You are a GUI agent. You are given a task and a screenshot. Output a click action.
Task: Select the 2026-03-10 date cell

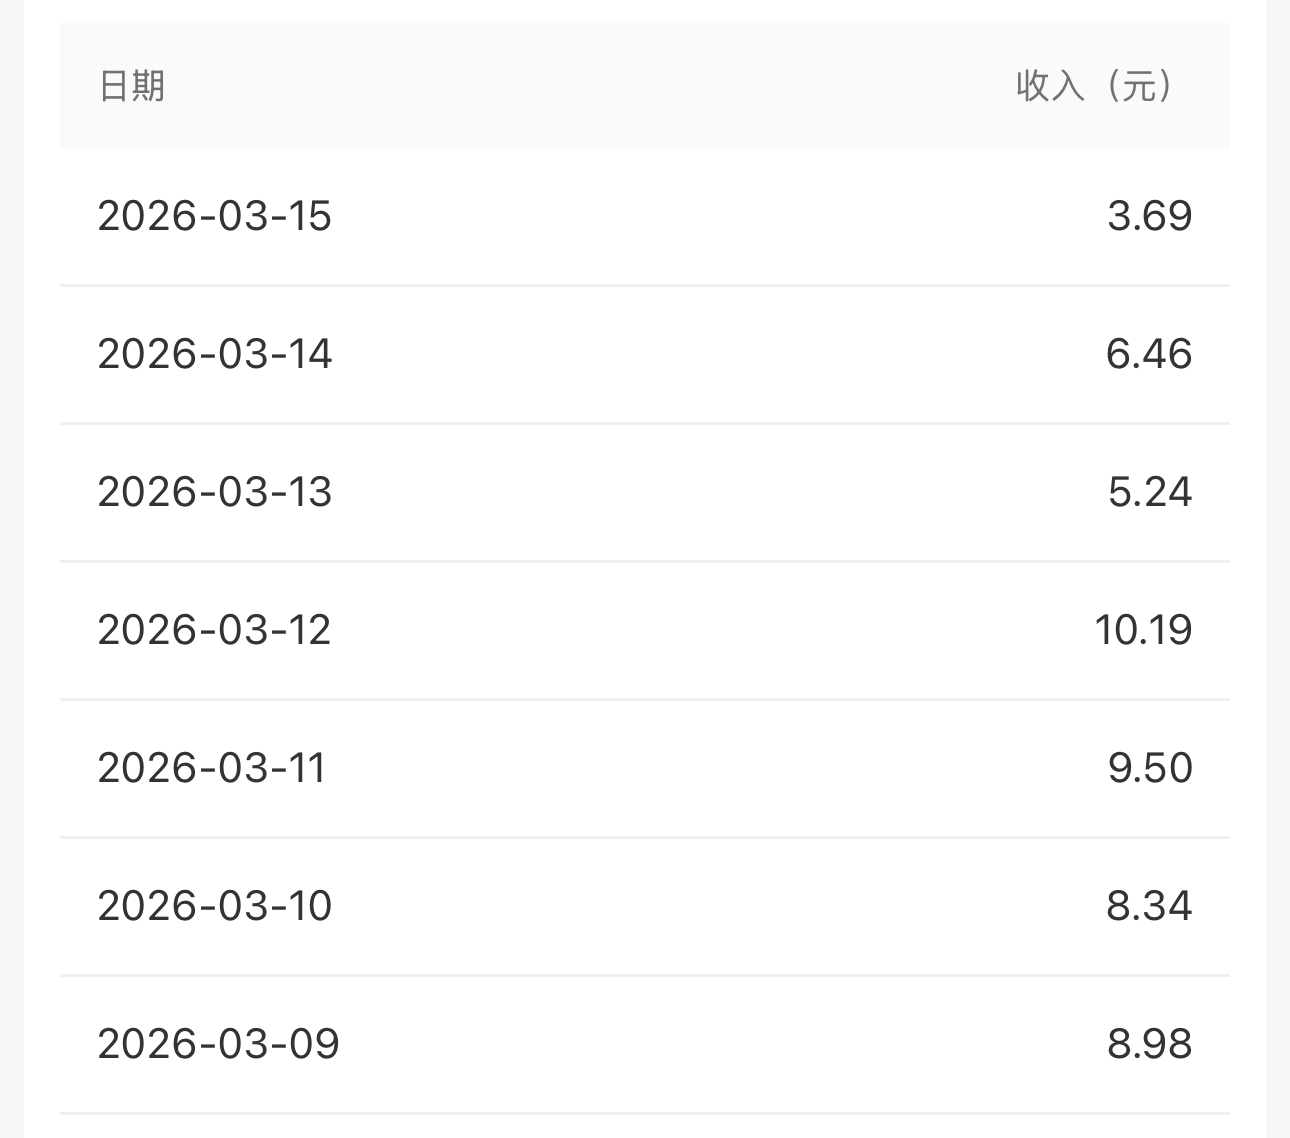click(x=214, y=906)
